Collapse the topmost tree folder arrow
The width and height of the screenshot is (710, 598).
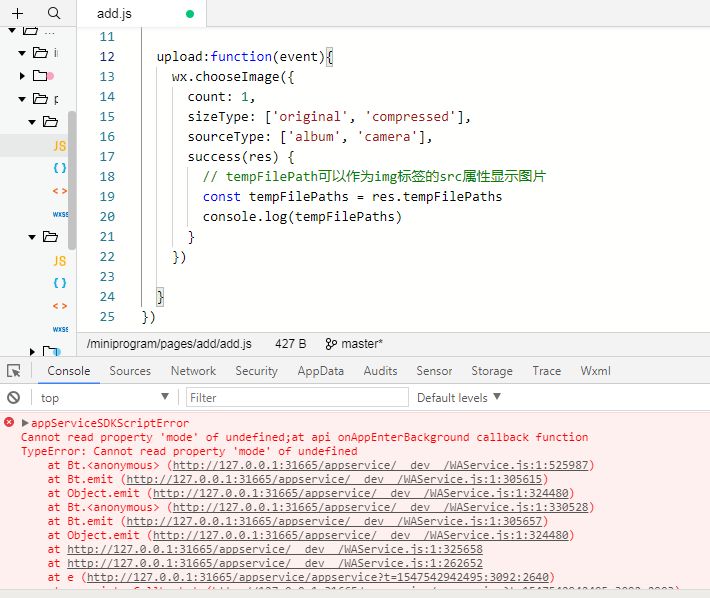coord(12,30)
